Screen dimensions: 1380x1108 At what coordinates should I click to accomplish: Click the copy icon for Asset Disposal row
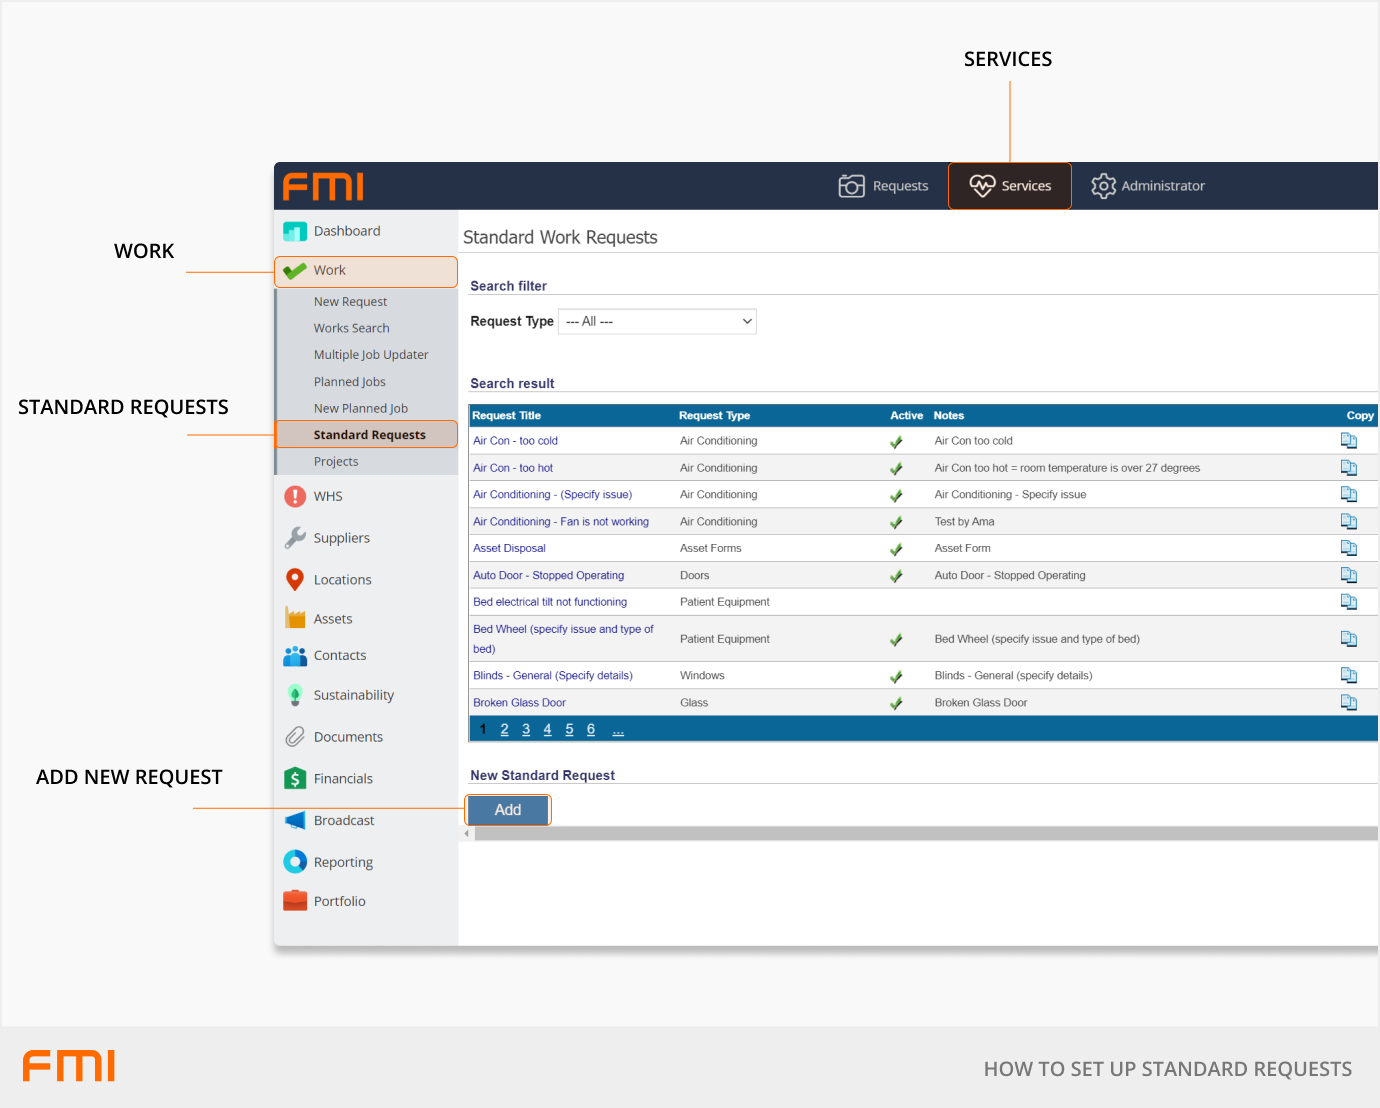tap(1348, 548)
